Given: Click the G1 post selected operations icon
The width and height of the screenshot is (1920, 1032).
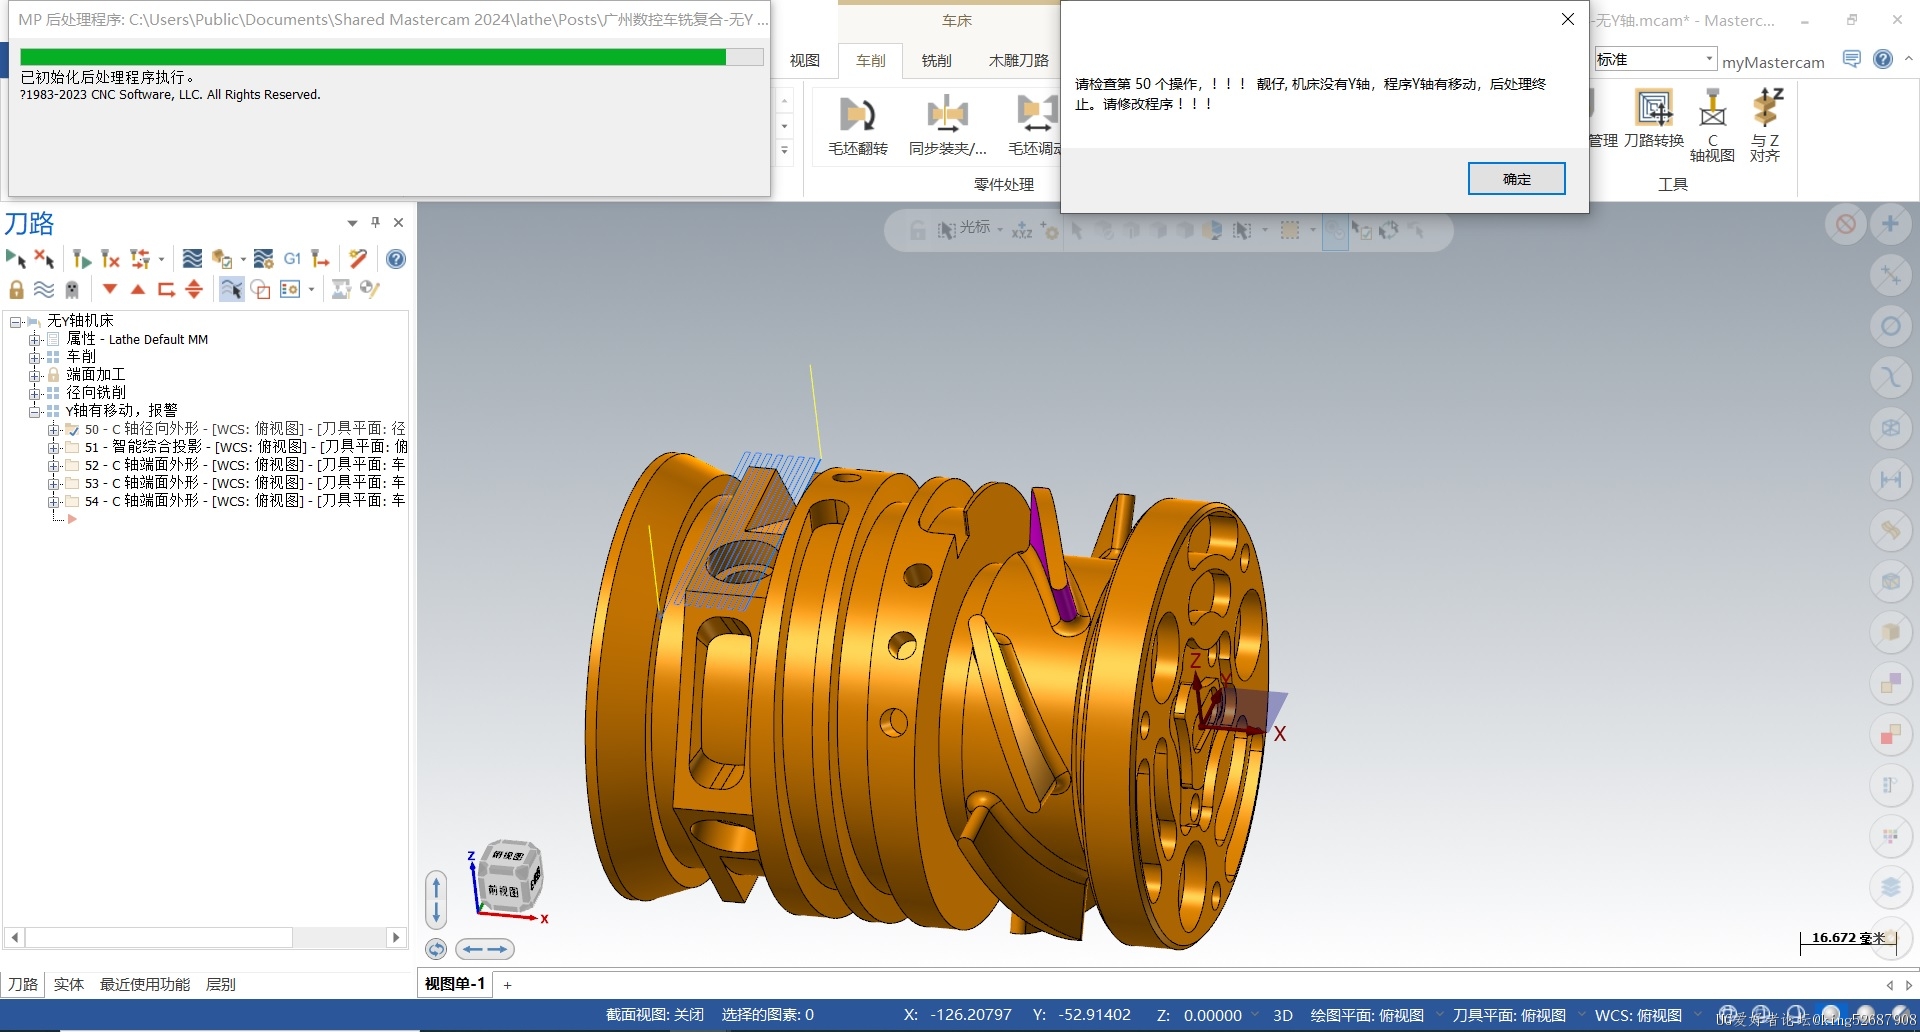Looking at the screenshot, I should [292, 259].
